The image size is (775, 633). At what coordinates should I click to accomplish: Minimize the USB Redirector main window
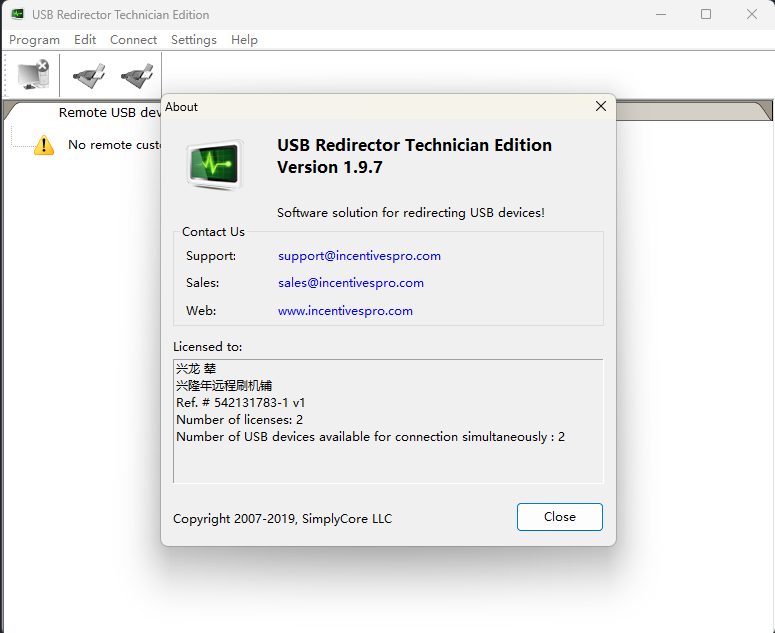pos(661,14)
